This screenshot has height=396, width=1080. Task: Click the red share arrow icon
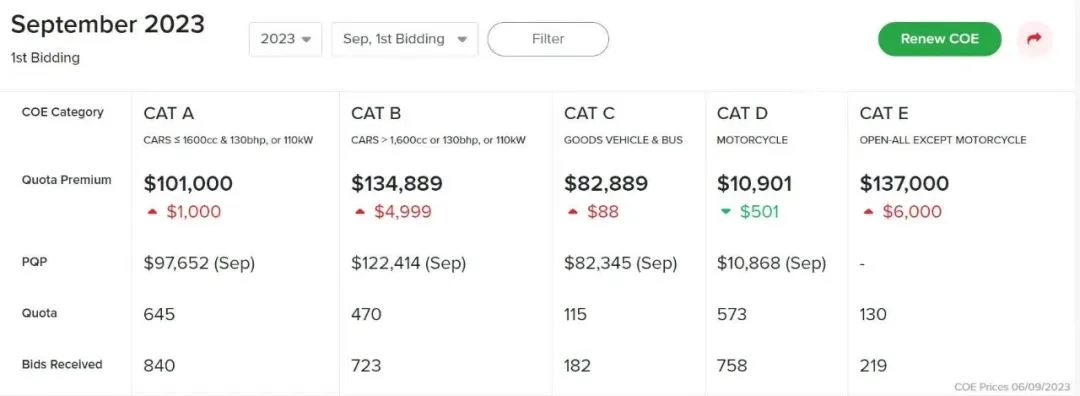1034,39
